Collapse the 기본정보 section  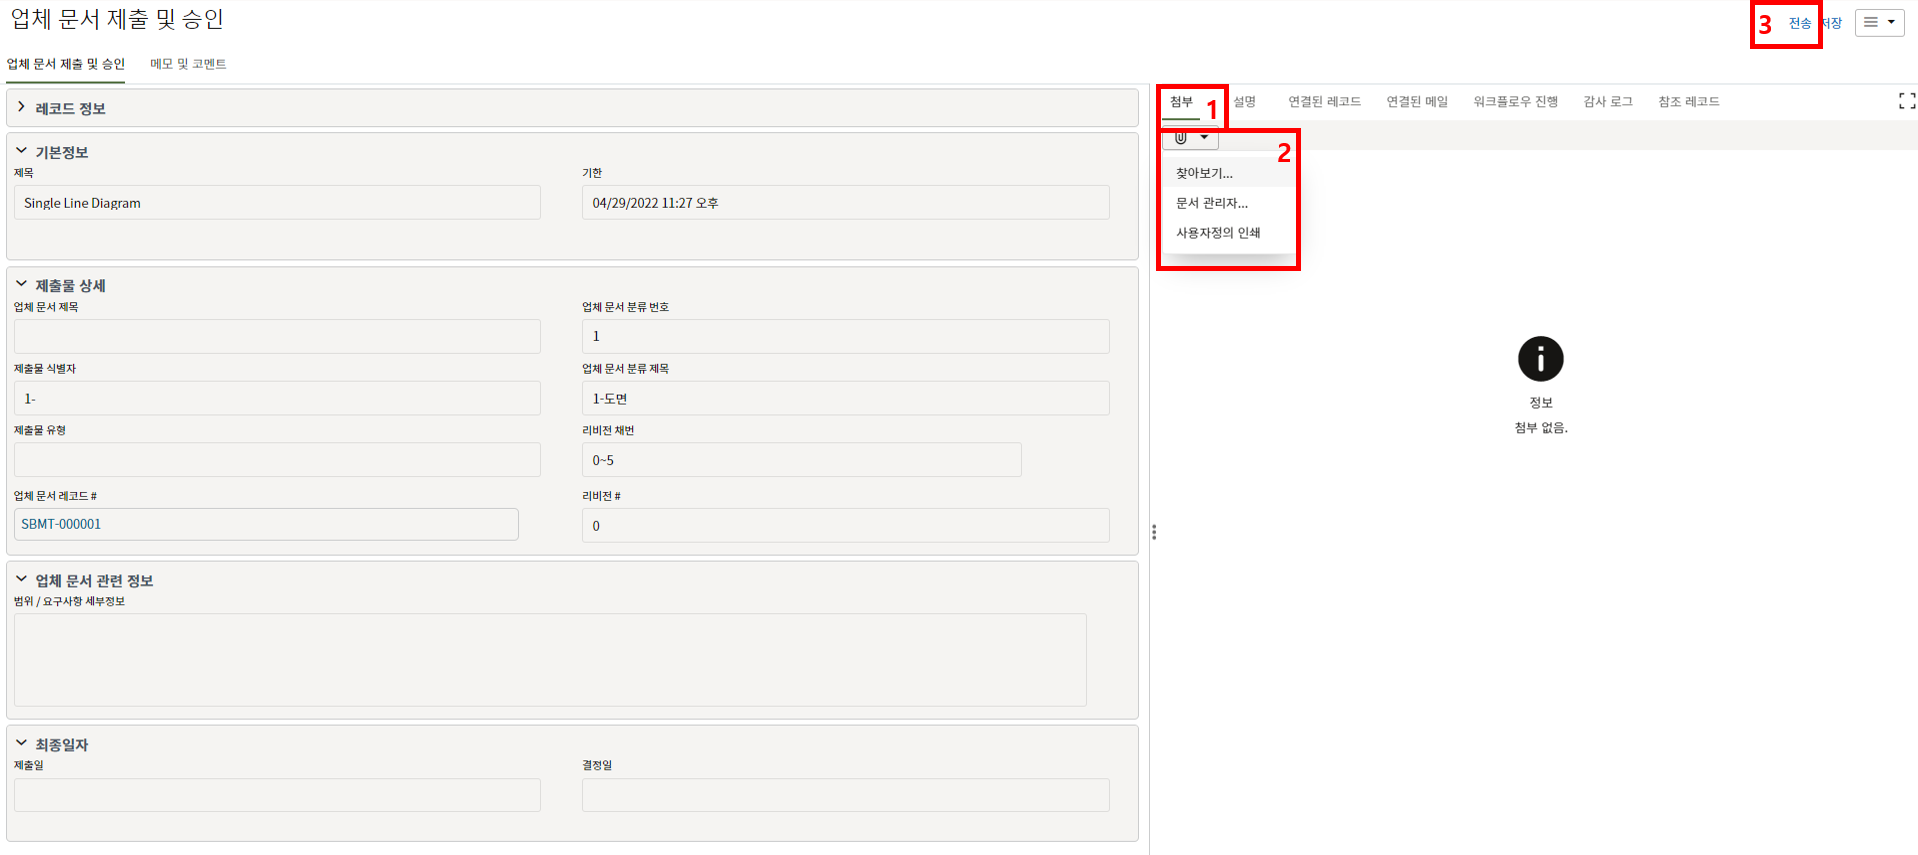(x=22, y=152)
